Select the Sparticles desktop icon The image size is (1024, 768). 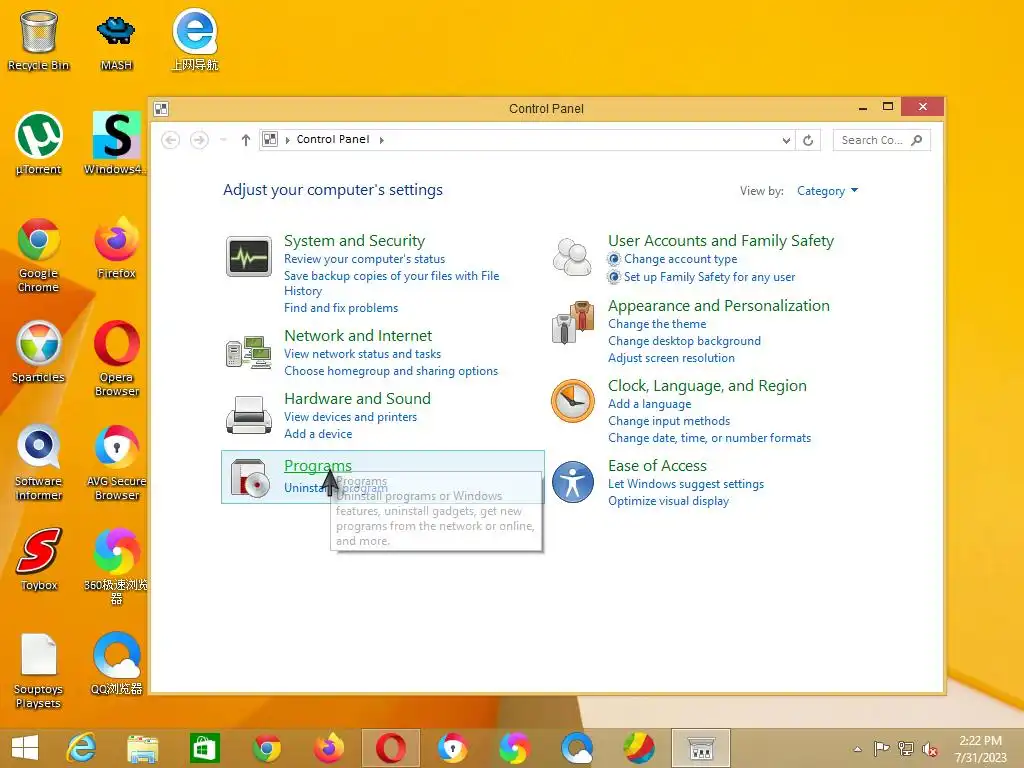point(39,352)
